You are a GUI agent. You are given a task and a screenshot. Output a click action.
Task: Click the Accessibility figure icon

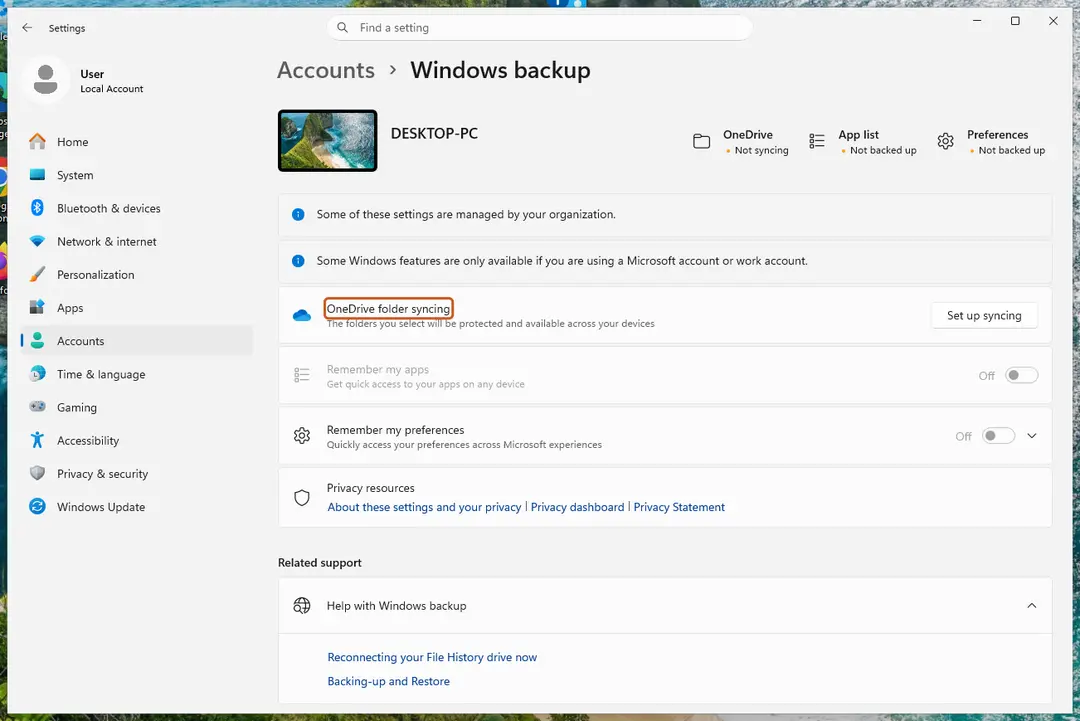point(37,440)
